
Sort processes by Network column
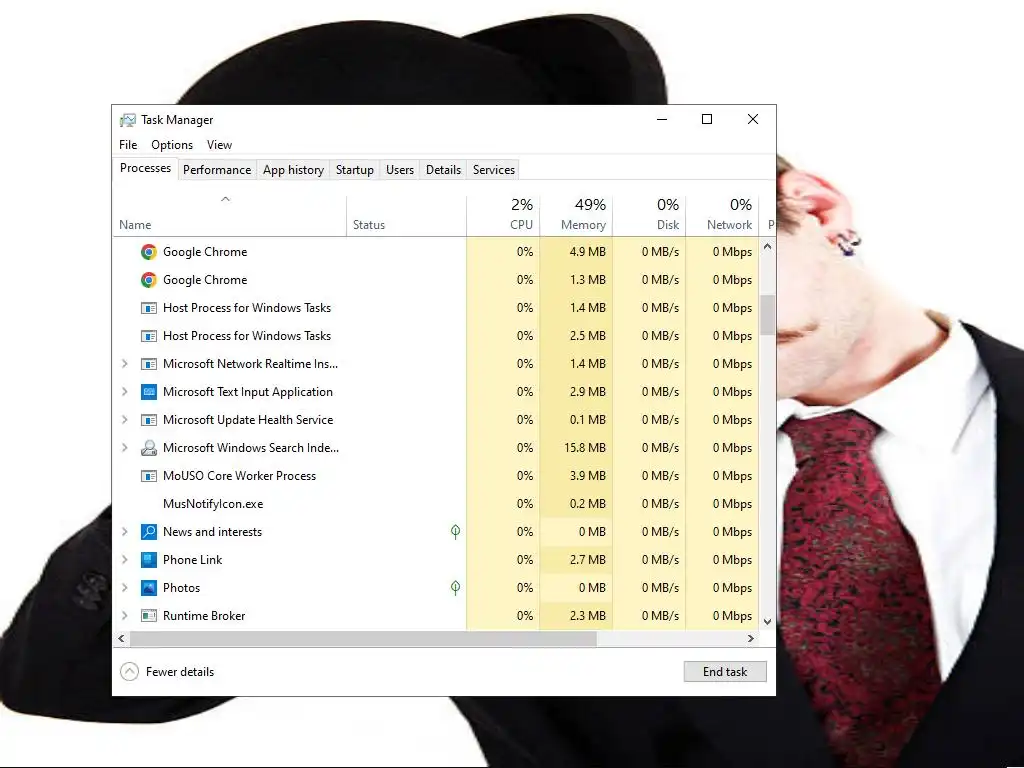coord(722,216)
